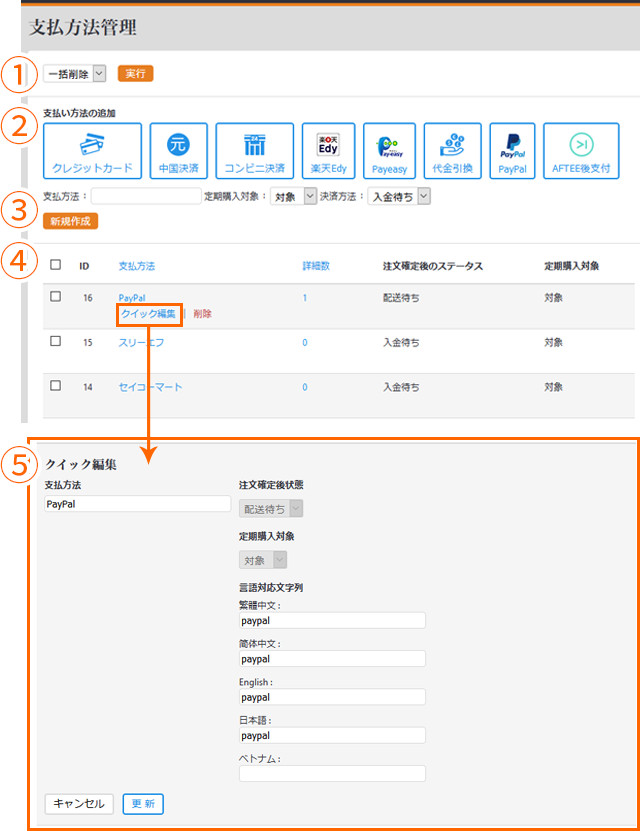Click the クイック編集 link under PayPal
Screen dimensions: 640x831
click(x=148, y=314)
